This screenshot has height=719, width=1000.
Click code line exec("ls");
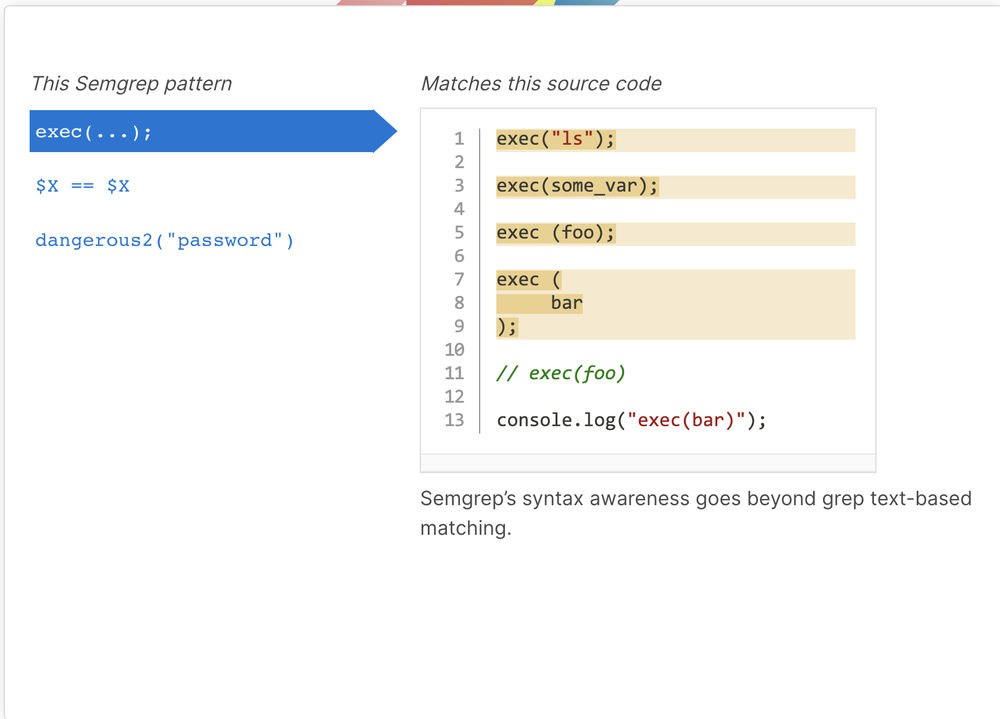coord(555,139)
